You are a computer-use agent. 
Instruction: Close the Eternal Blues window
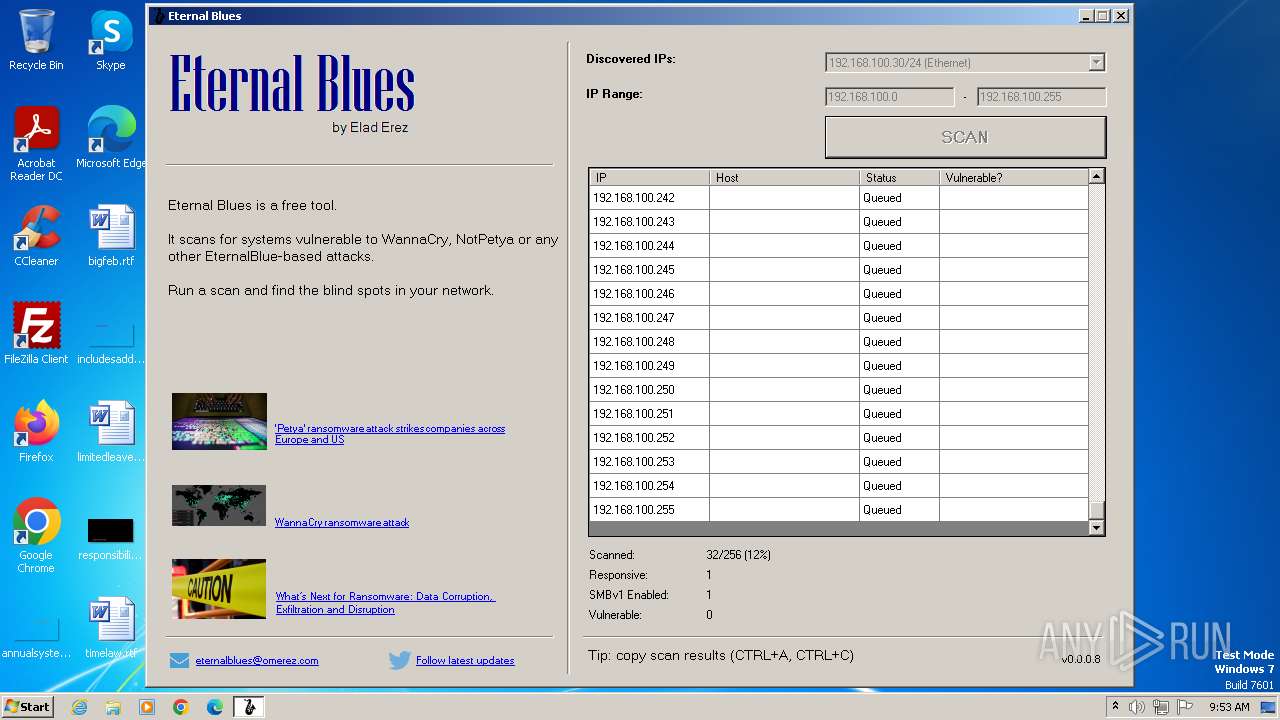click(1121, 15)
